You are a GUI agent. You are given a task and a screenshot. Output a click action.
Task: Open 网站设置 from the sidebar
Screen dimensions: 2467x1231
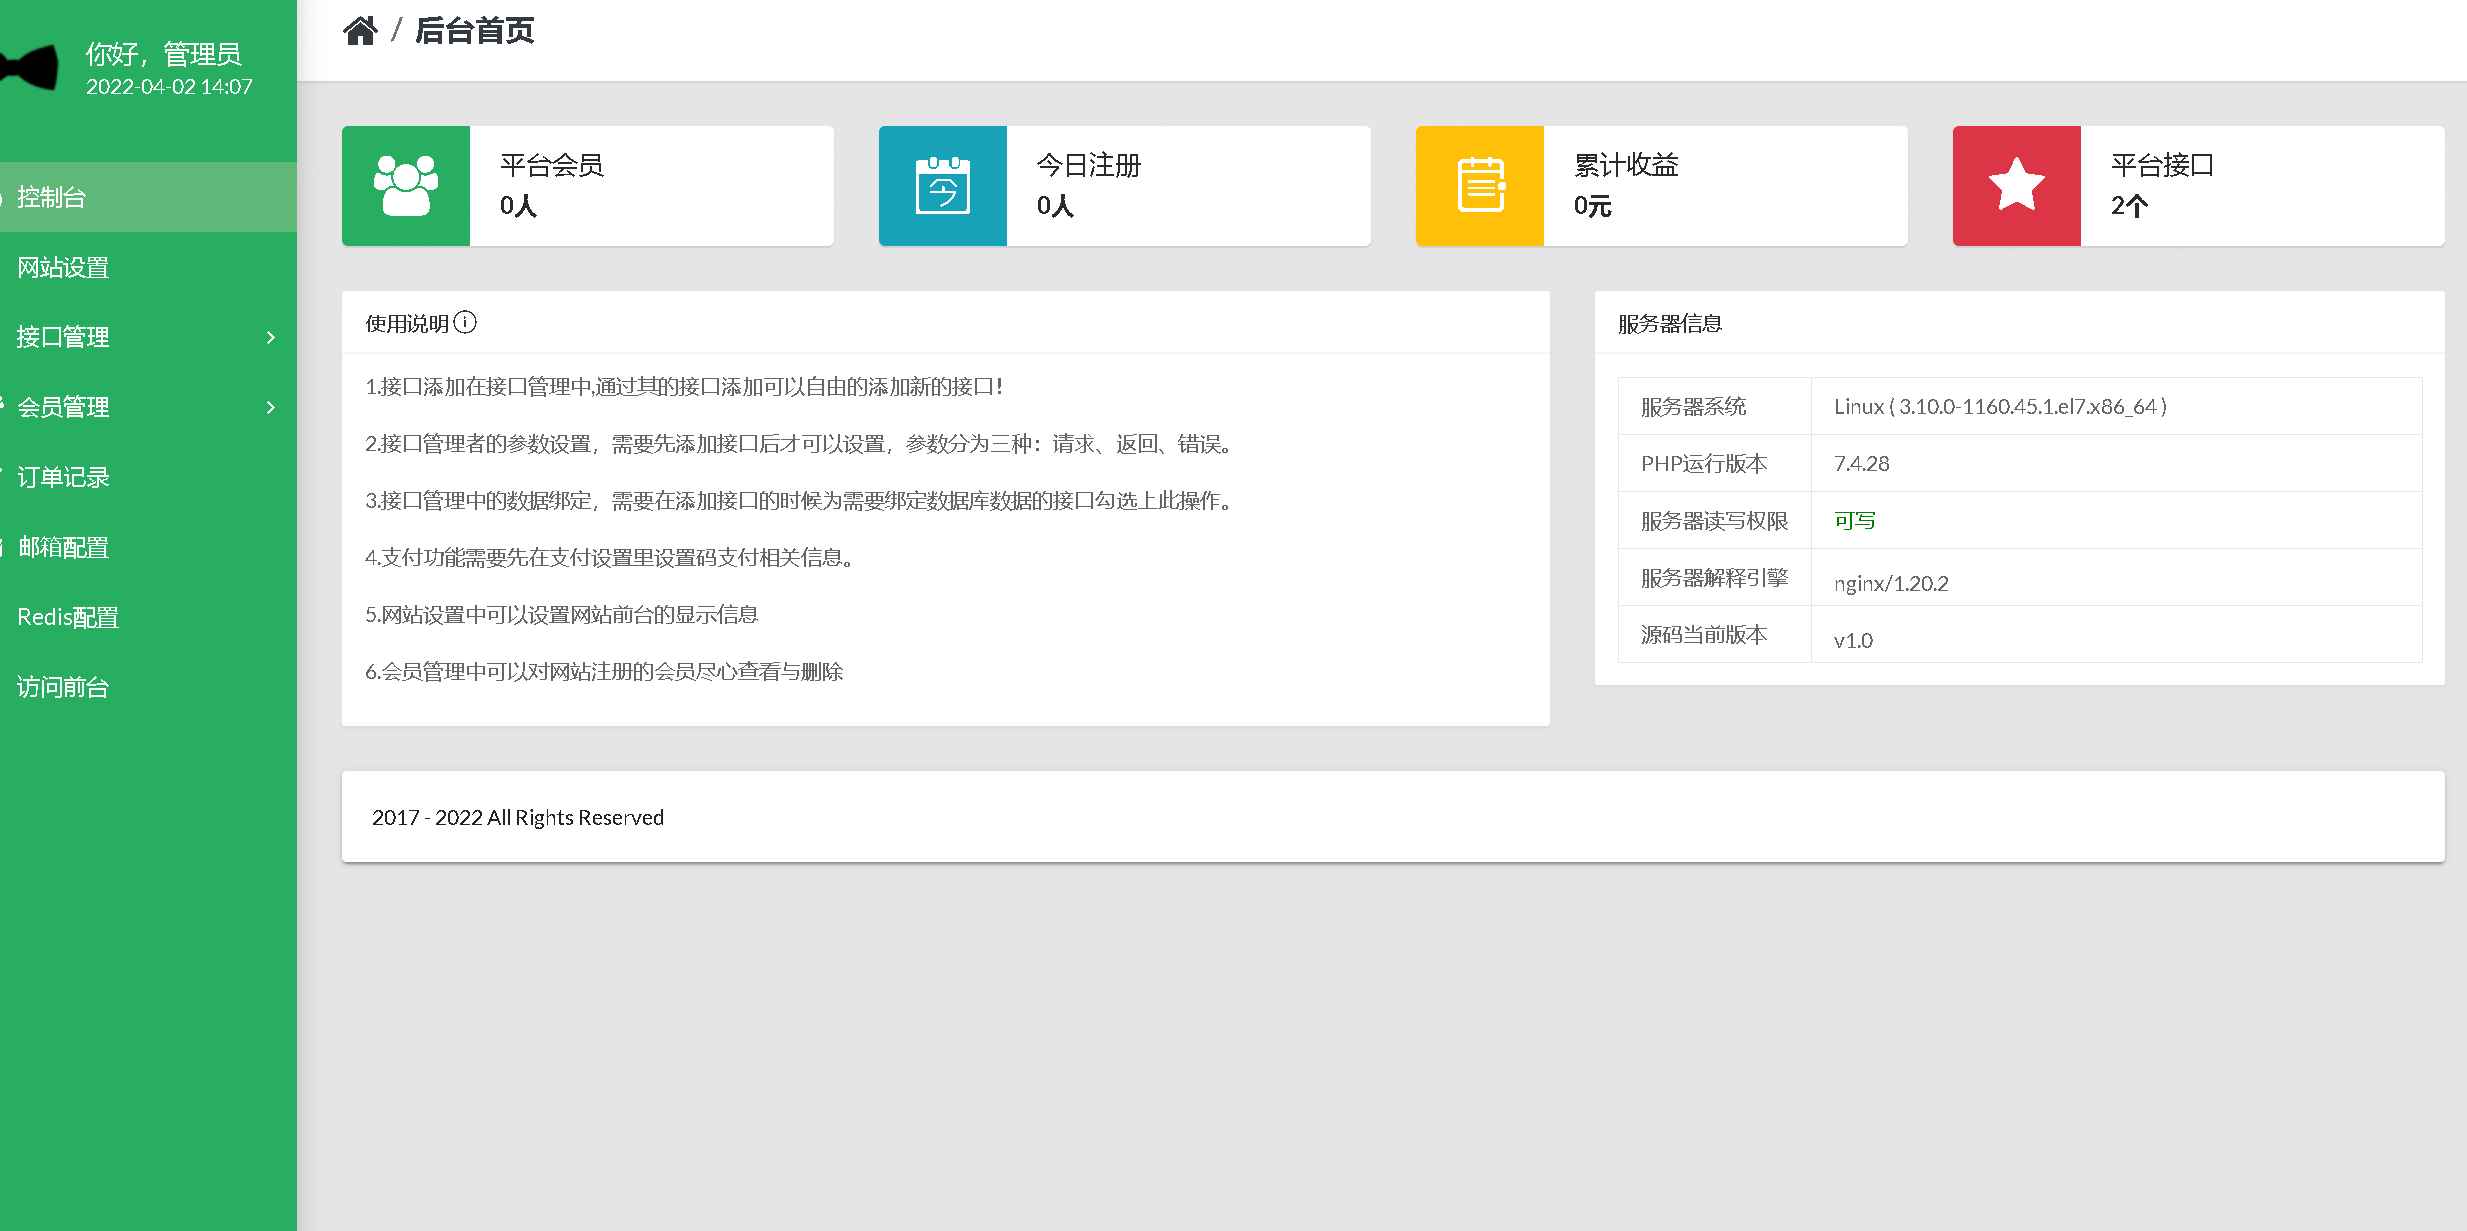[x=63, y=267]
